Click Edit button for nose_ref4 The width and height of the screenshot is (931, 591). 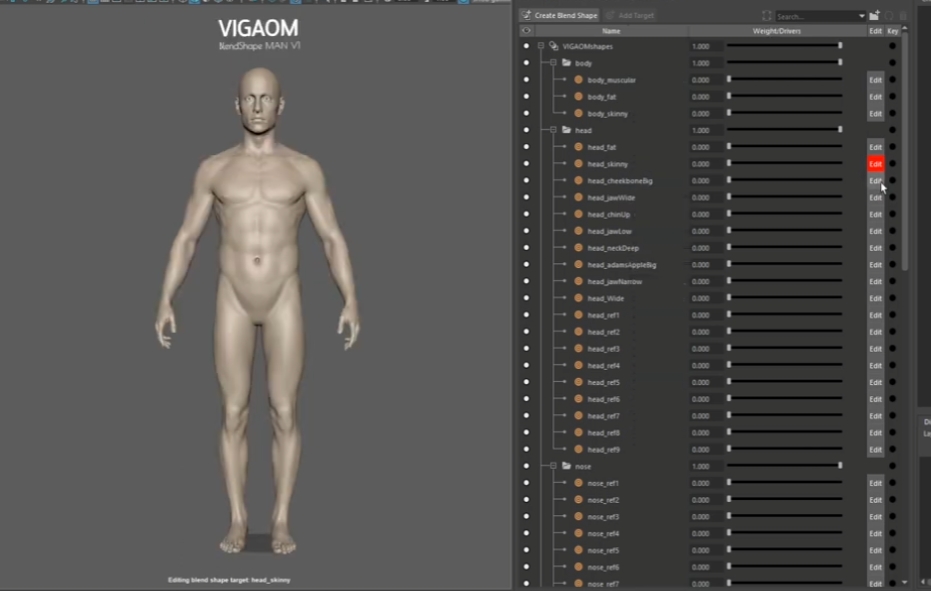coord(875,533)
